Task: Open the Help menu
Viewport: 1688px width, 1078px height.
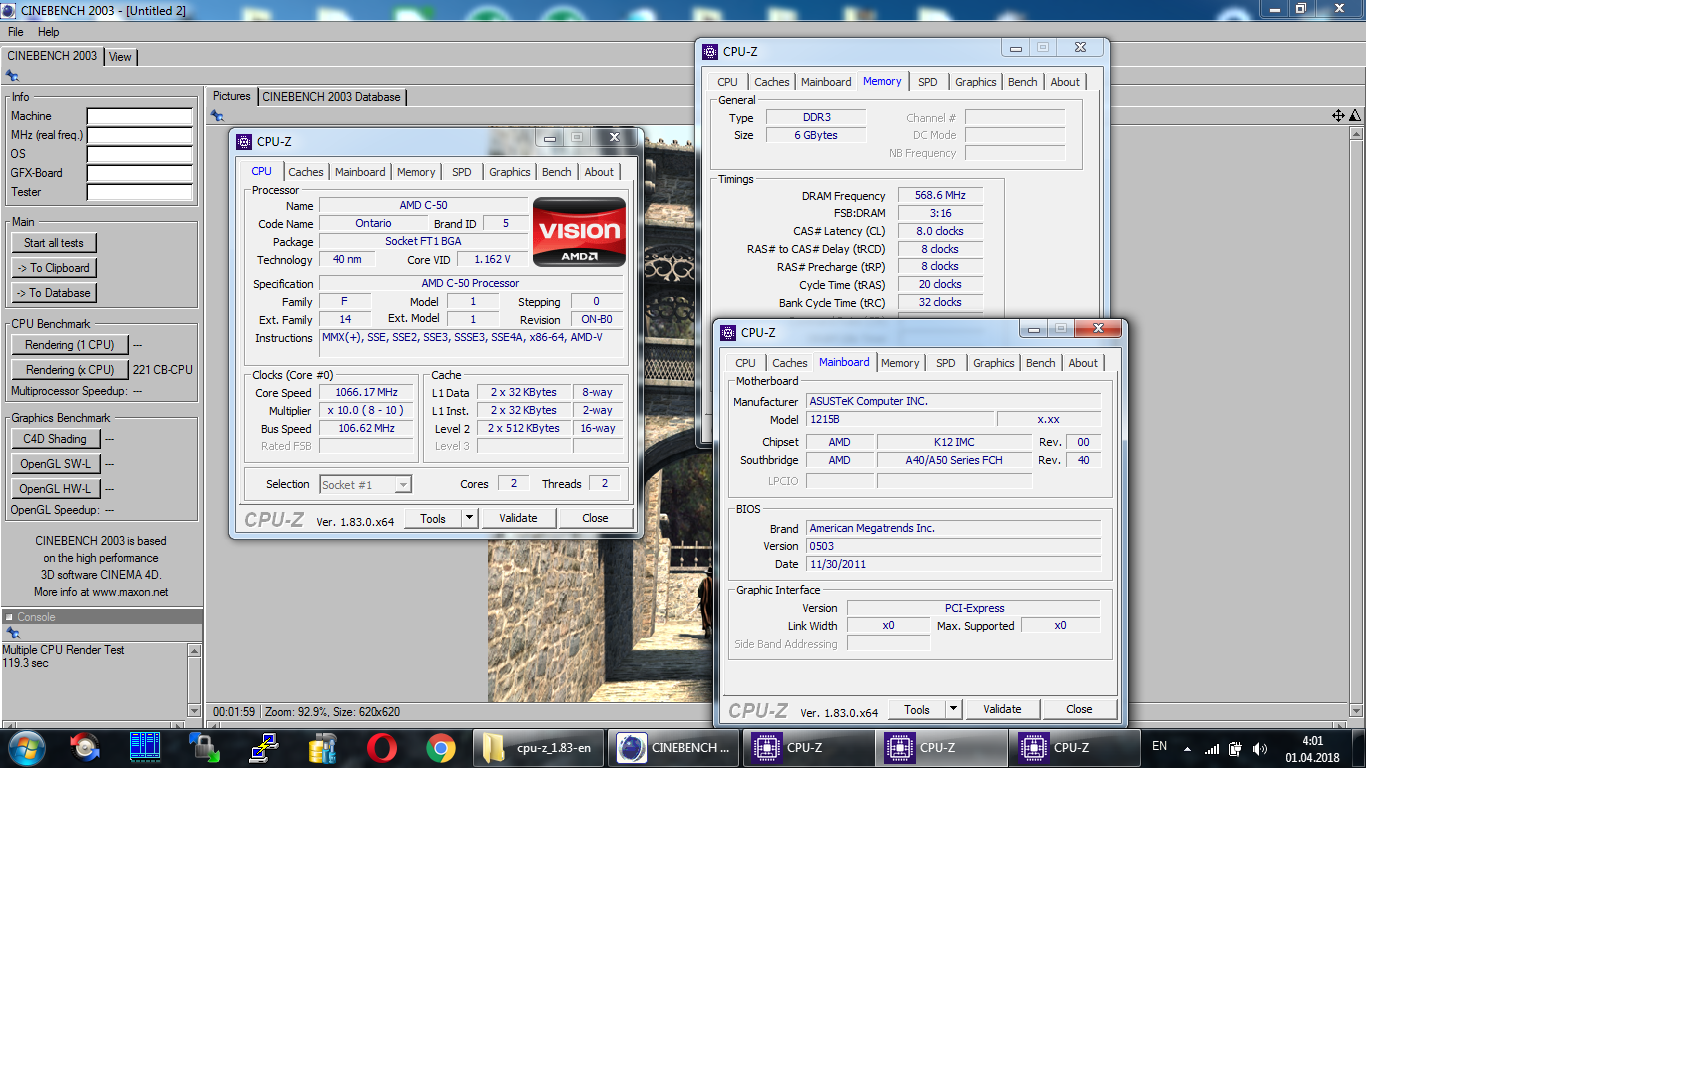Action: coord(48,32)
